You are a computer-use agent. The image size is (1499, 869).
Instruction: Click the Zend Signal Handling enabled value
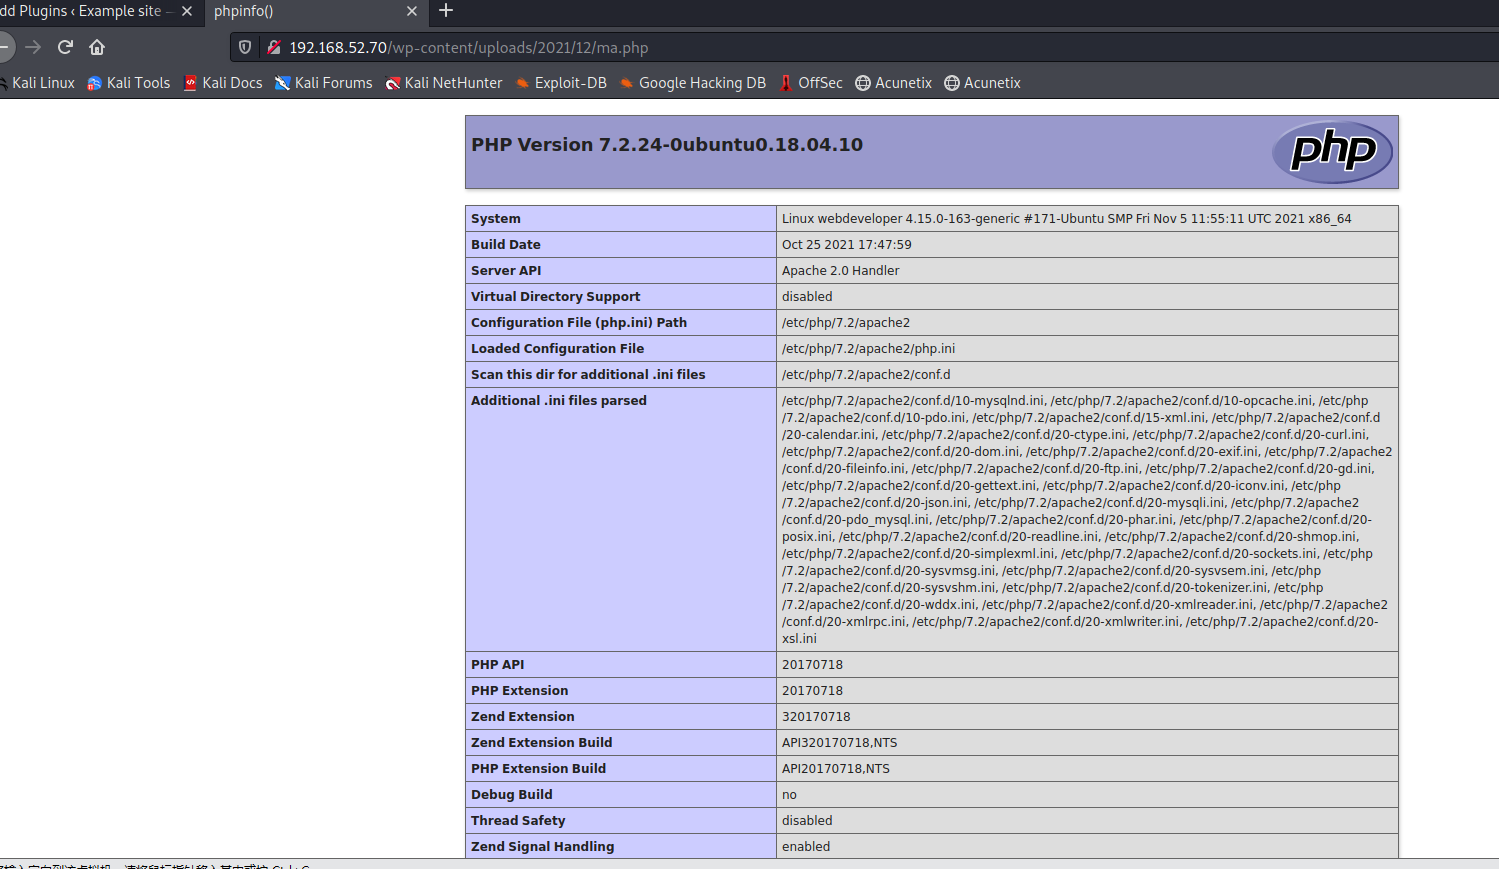tap(806, 847)
